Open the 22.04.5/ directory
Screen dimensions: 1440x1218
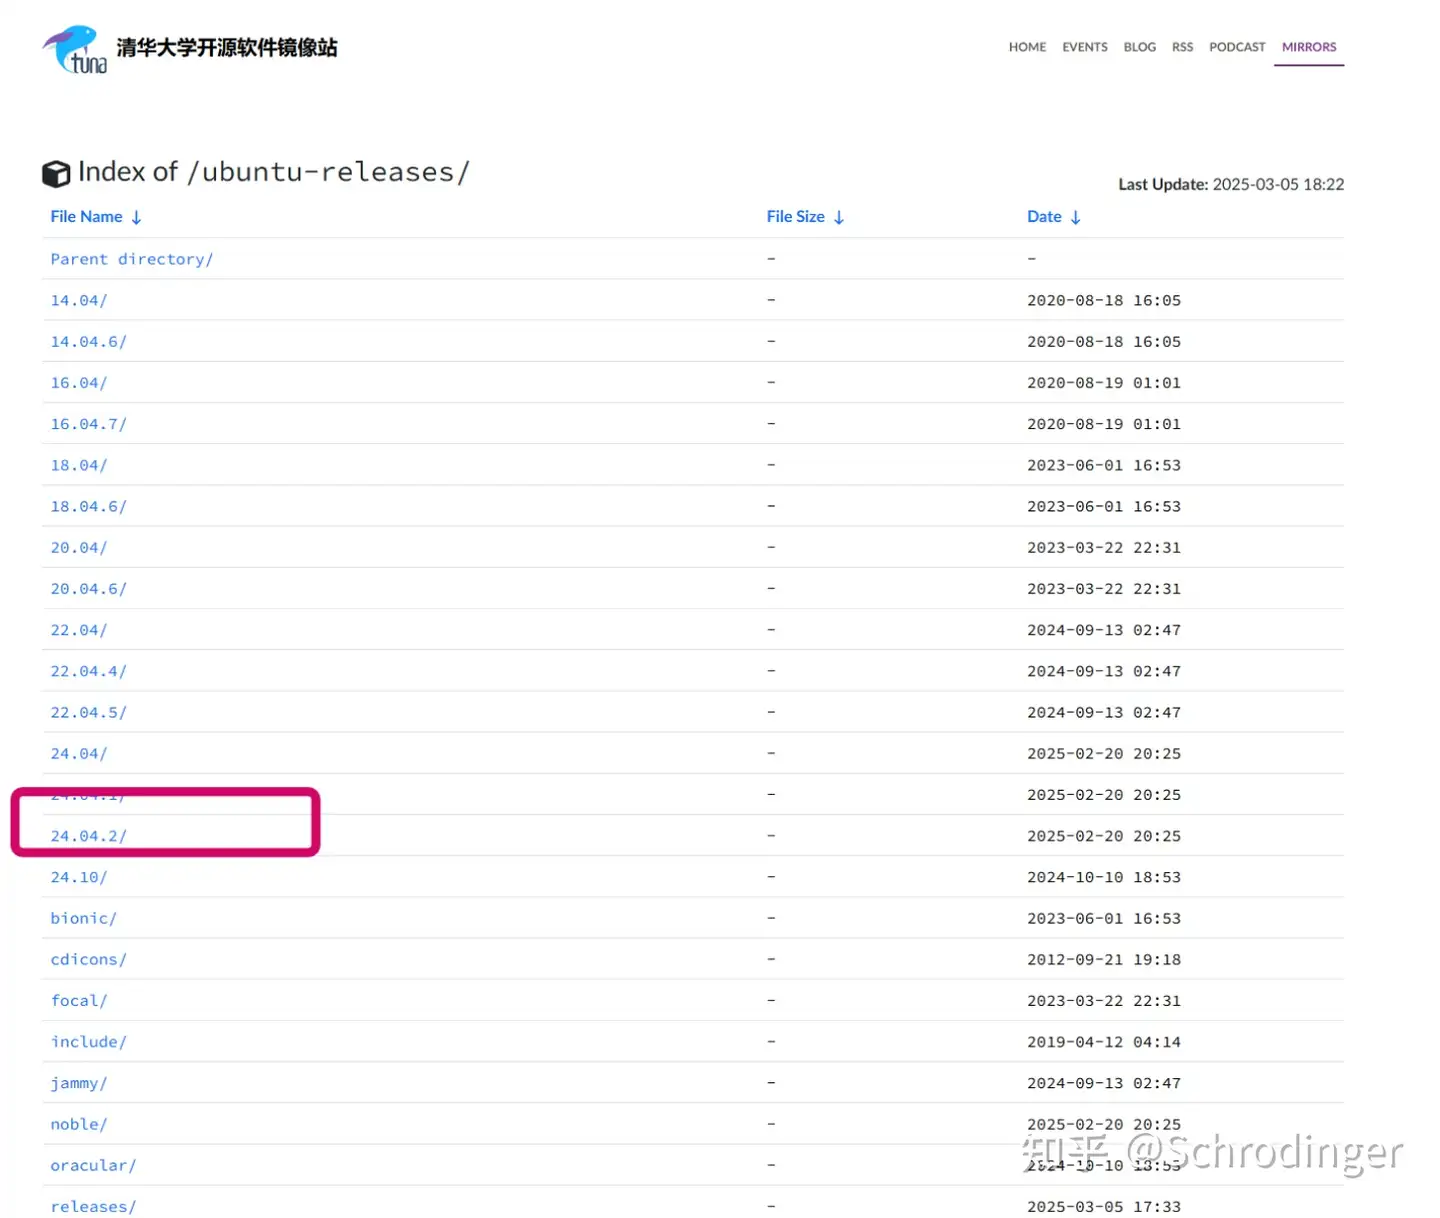(89, 712)
